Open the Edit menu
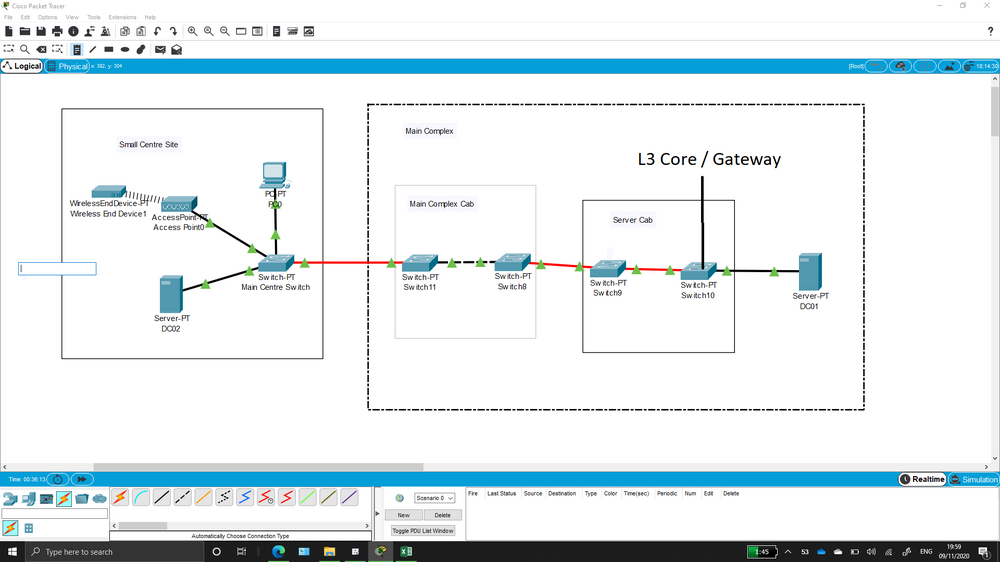 click(26, 17)
